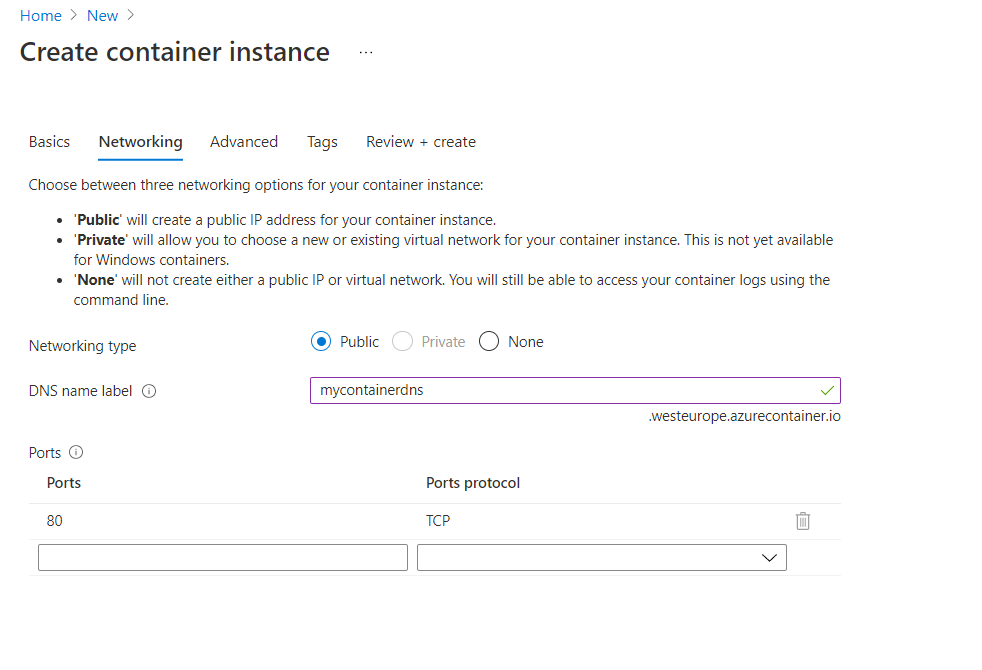Open the more options ellipsis beside page title
Screen dimensions: 982x670
point(366,52)
